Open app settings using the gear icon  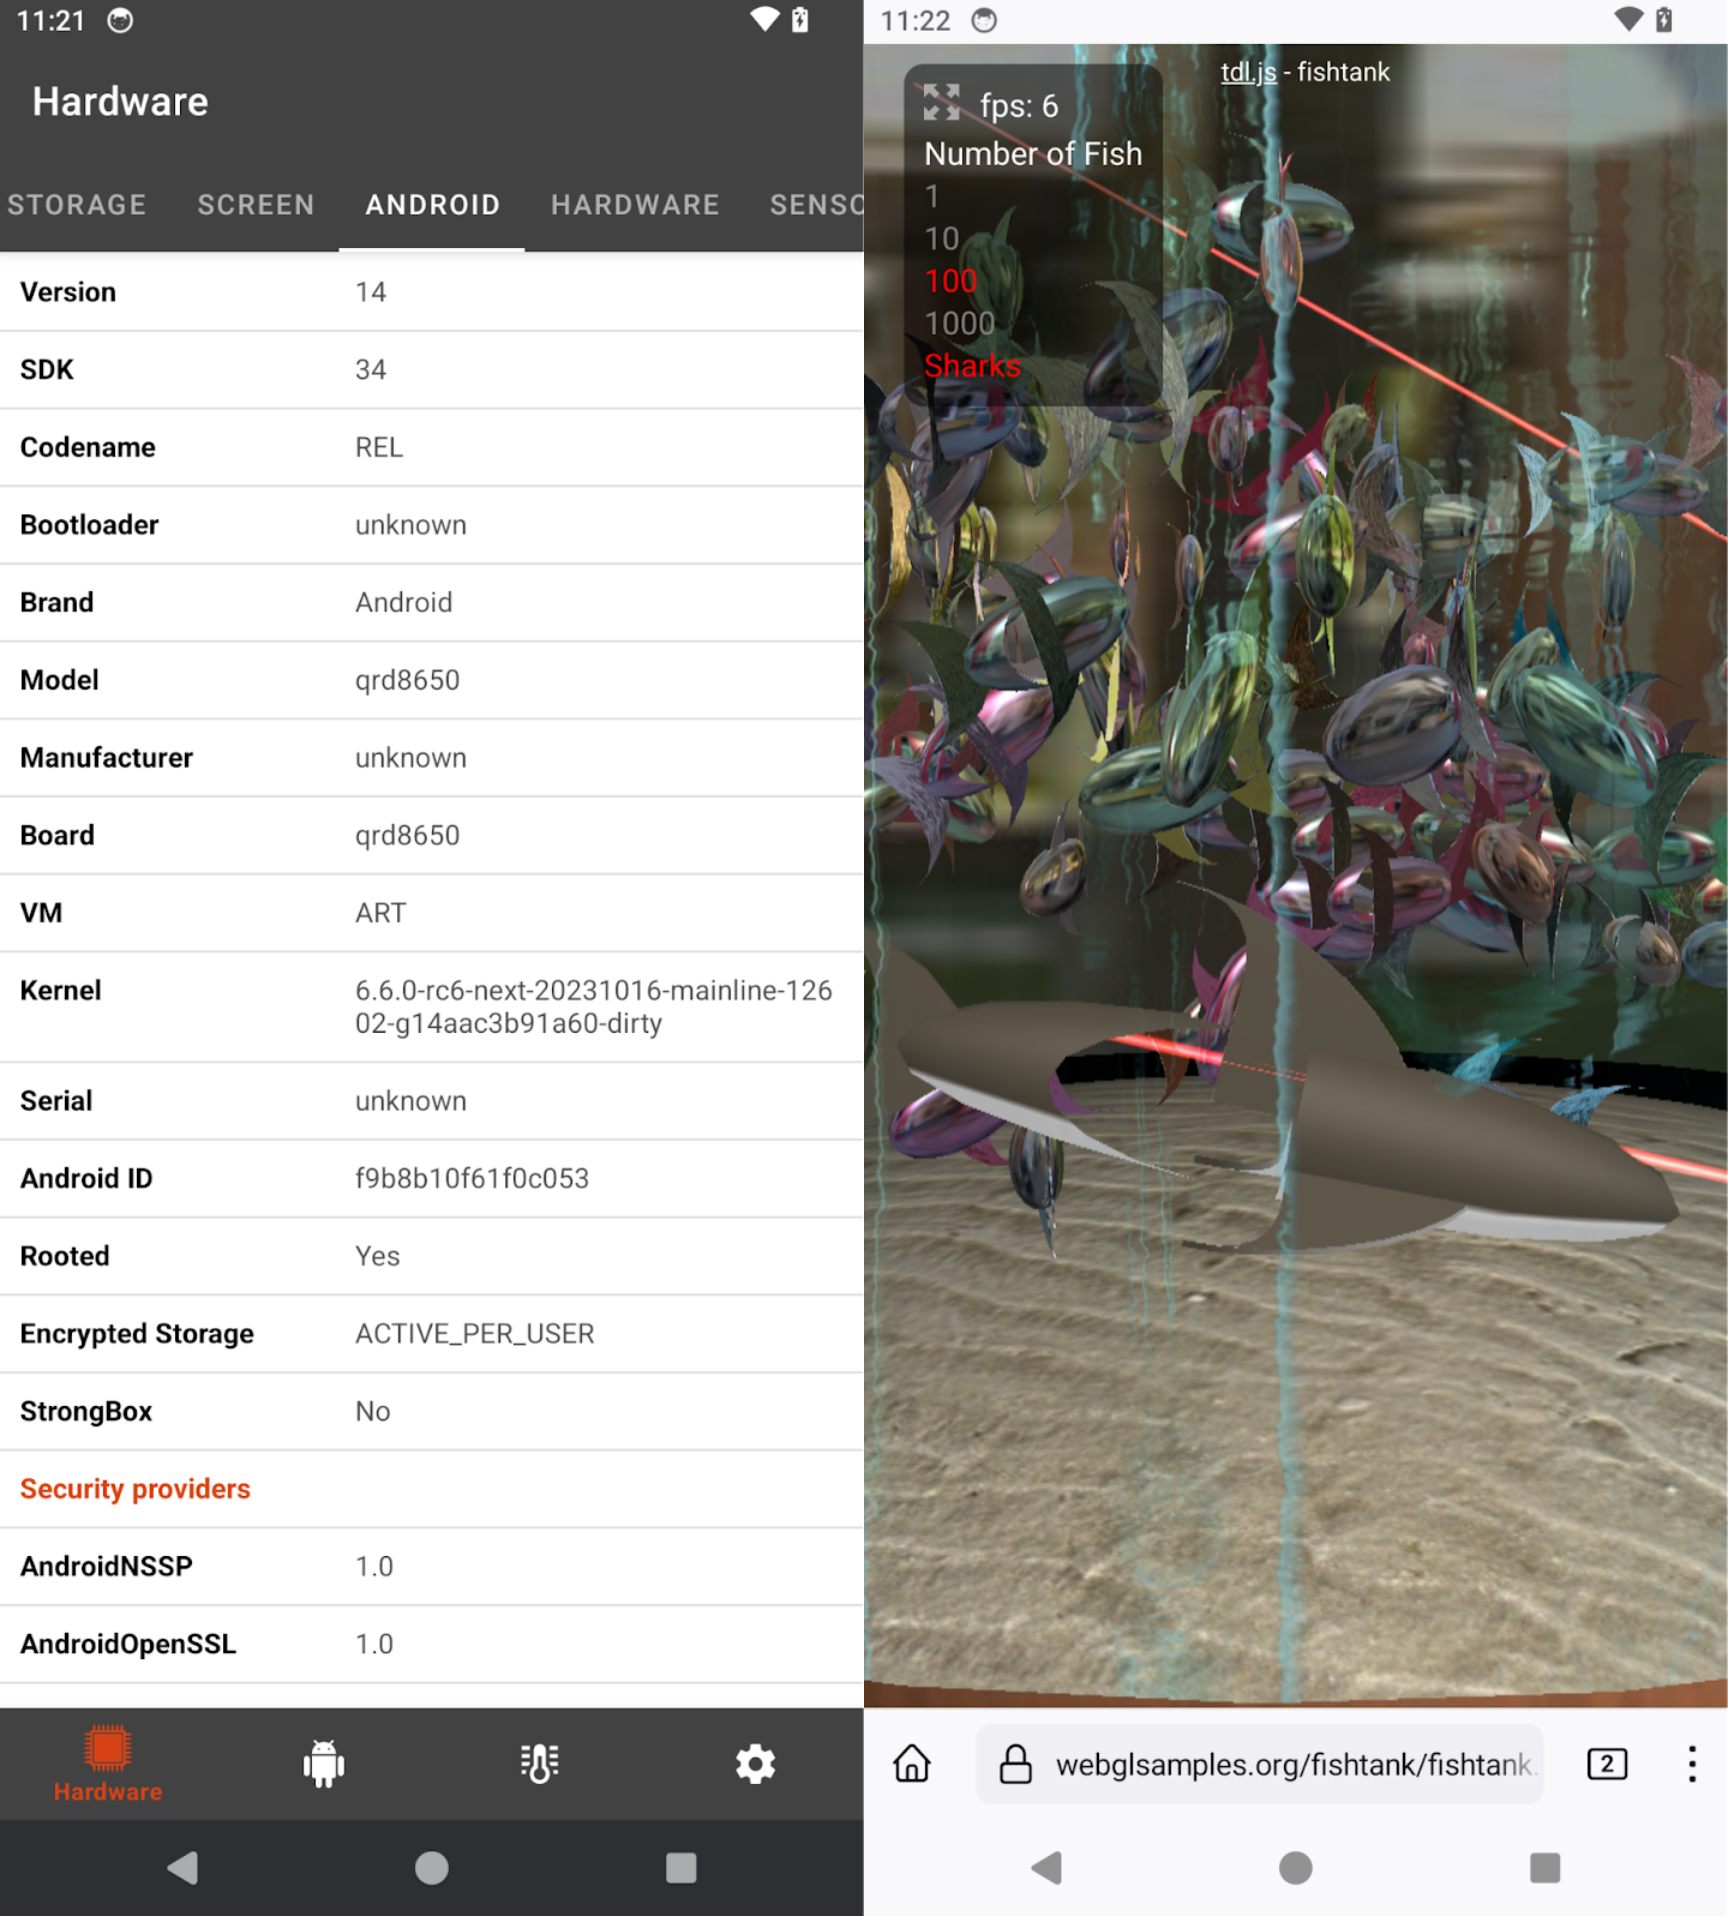pos(754,1763)
